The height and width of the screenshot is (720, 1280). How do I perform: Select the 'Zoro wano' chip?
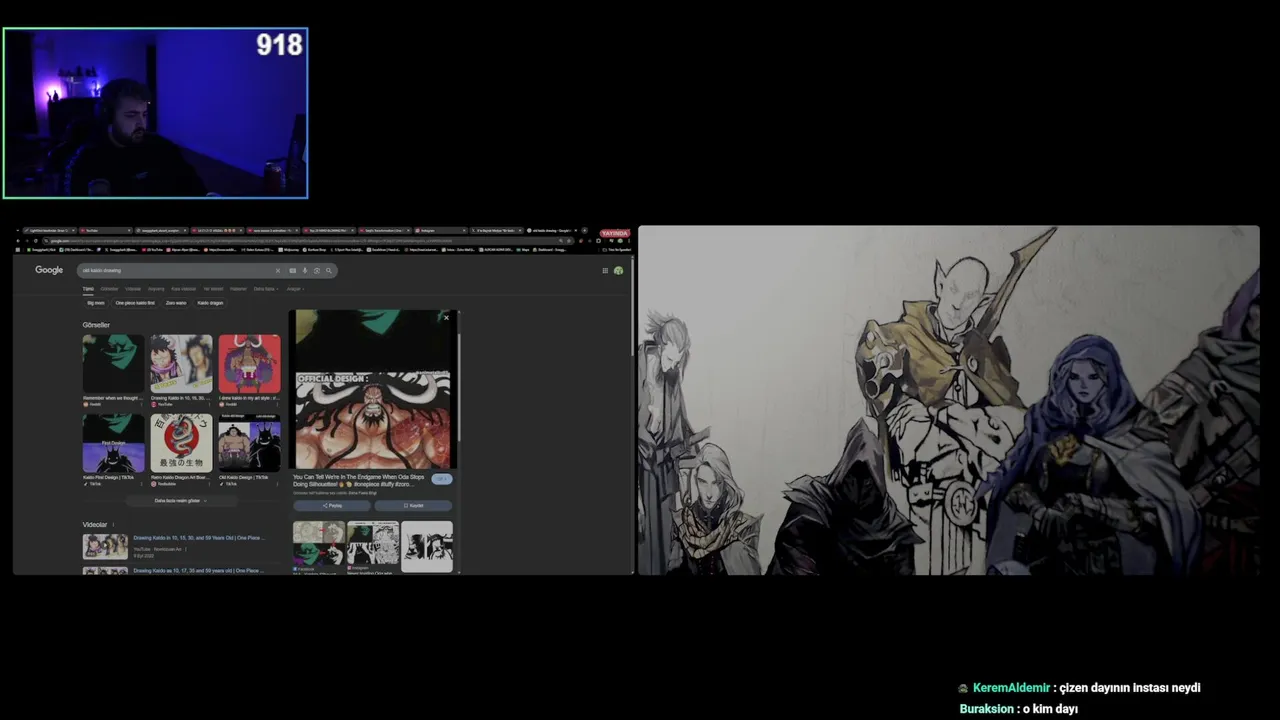(176, 303)
